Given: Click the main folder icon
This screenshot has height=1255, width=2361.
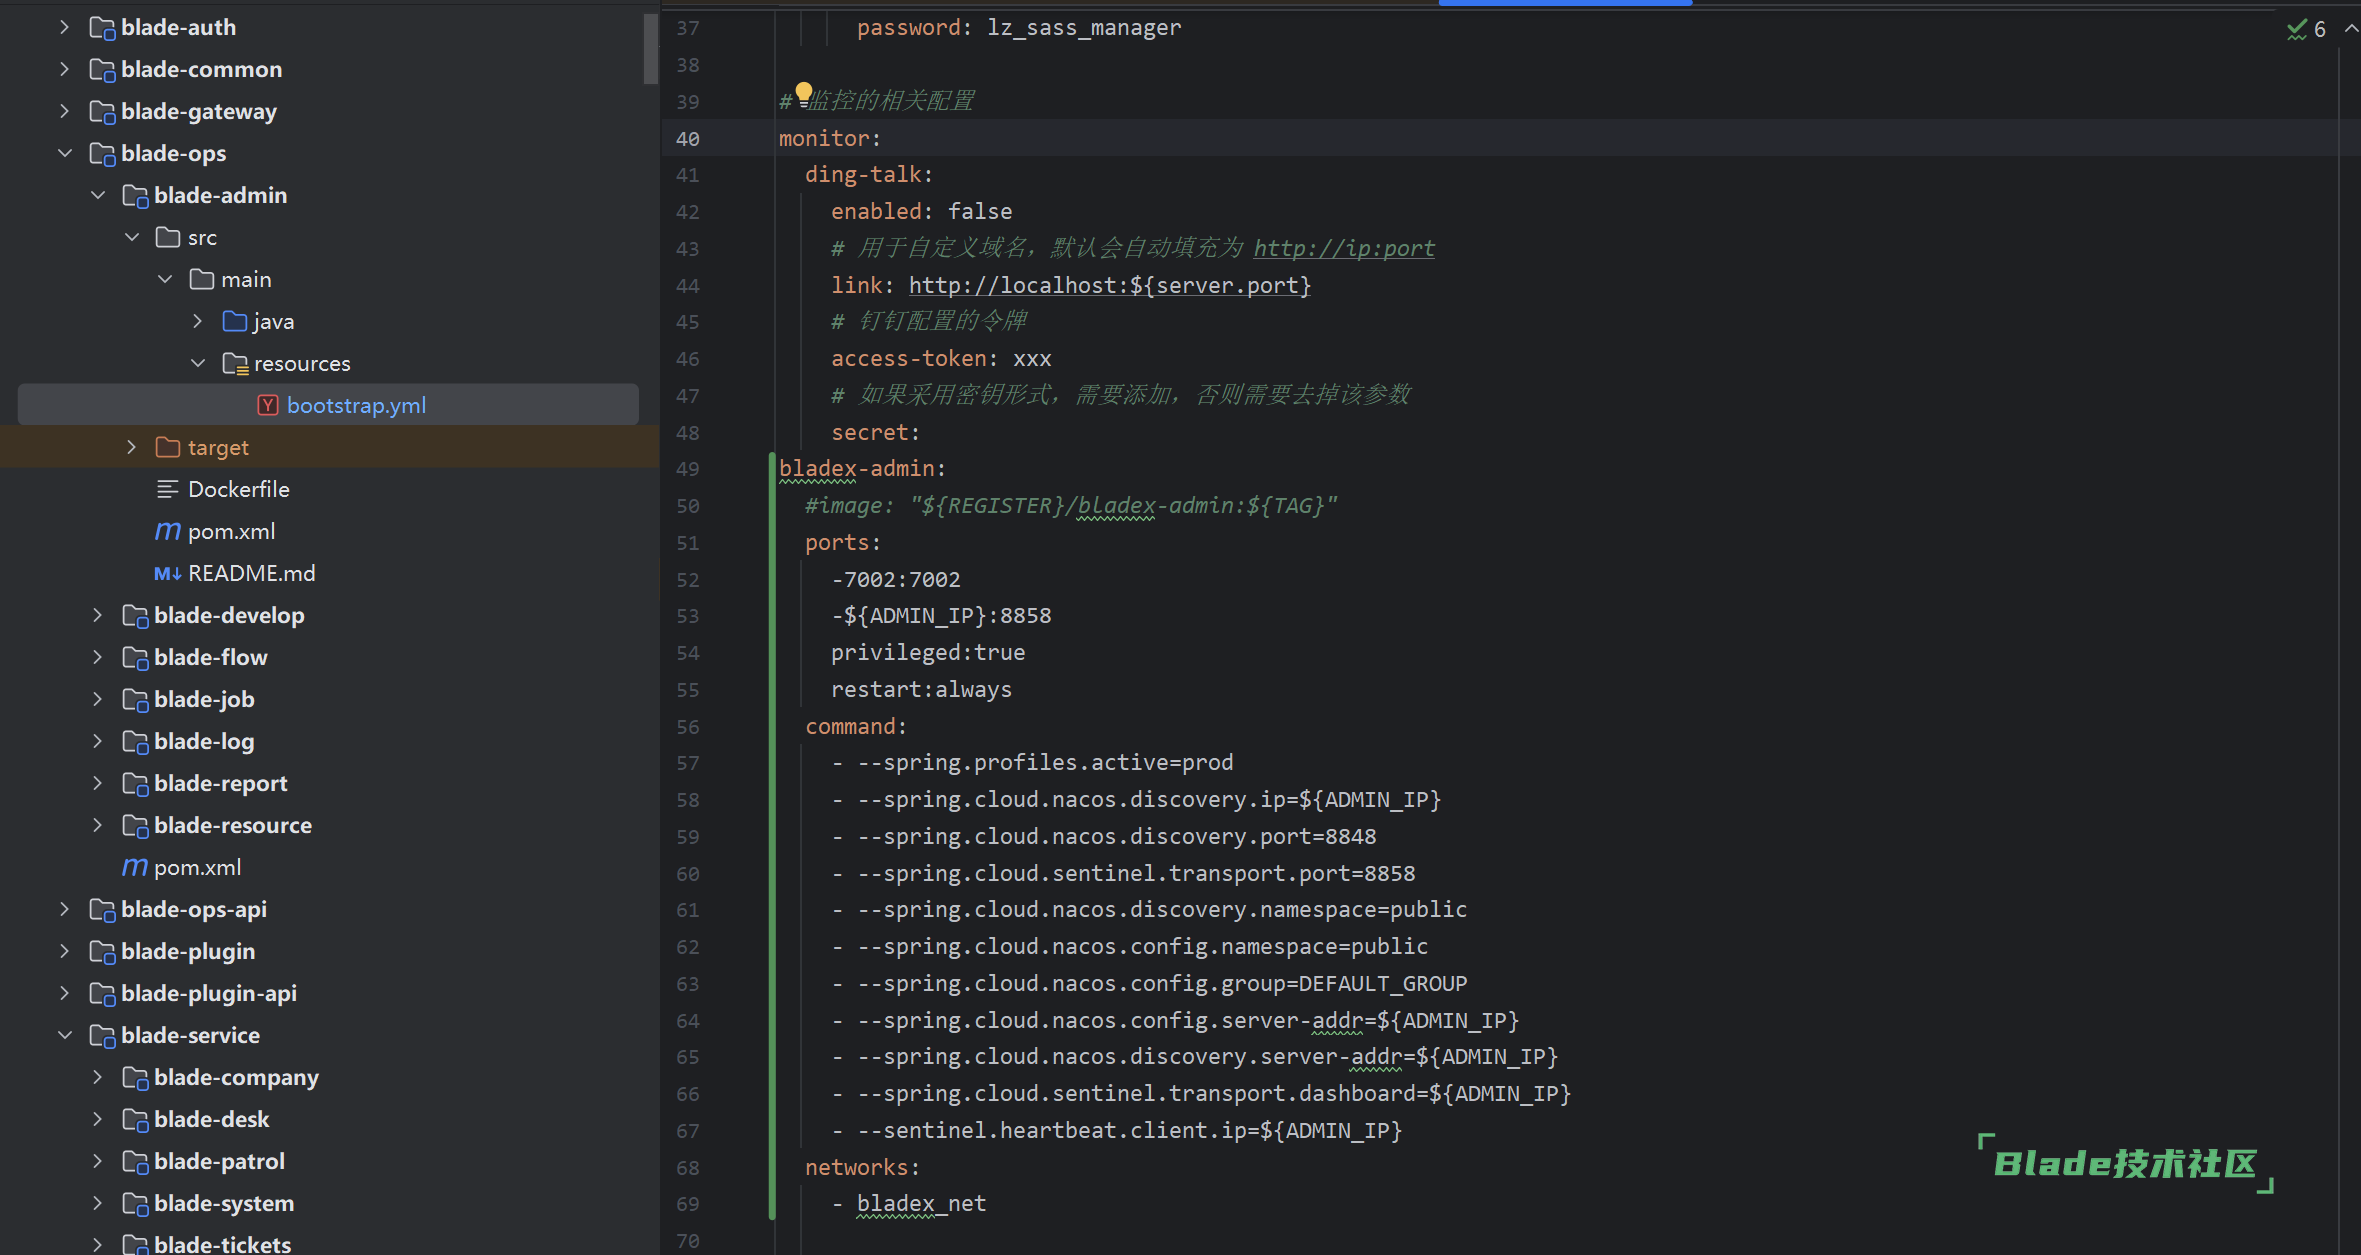Looking at the screenshot, I should pos(201,280).
